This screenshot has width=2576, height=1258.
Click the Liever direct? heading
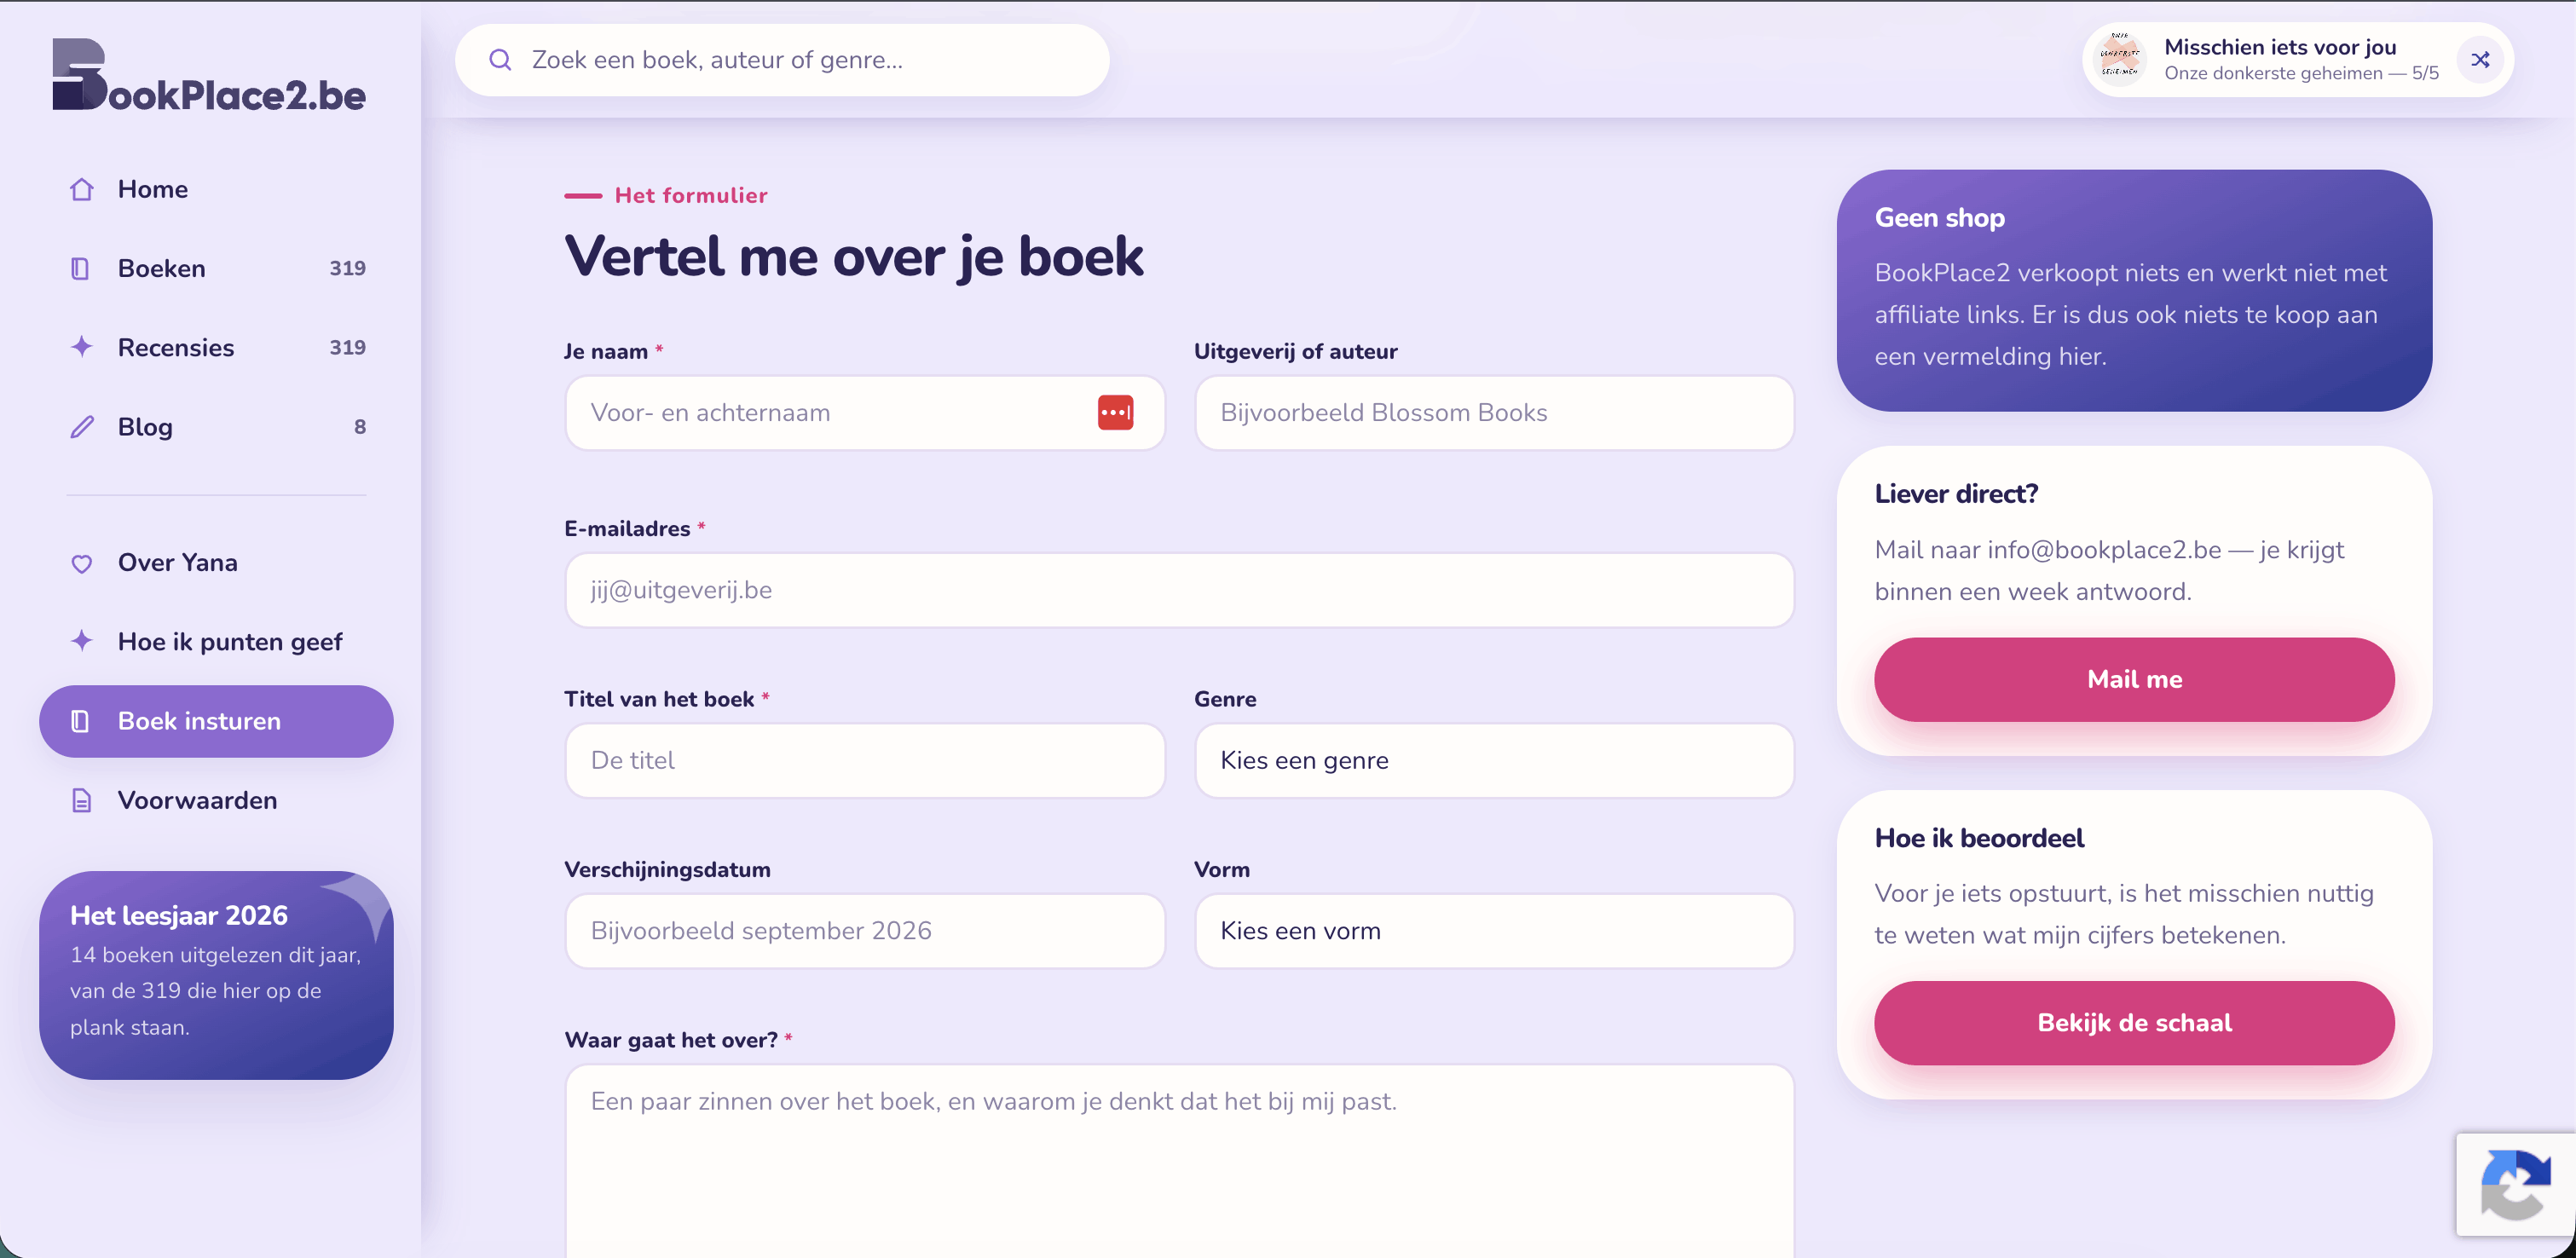pyautogui.click(x=1956, y=494)
